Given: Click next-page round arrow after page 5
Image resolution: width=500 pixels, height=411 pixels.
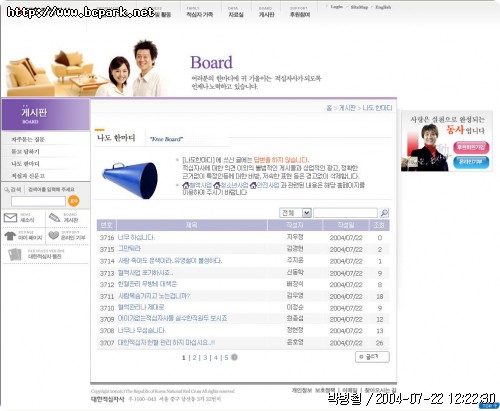Looking at the screenshot, I should pyautogui.click(x=234, y=357).
